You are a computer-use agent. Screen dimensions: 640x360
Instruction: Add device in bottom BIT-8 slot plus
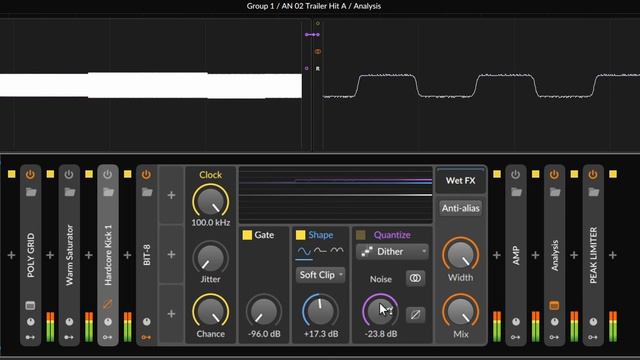pyautogui.click(x=171, y=314)
